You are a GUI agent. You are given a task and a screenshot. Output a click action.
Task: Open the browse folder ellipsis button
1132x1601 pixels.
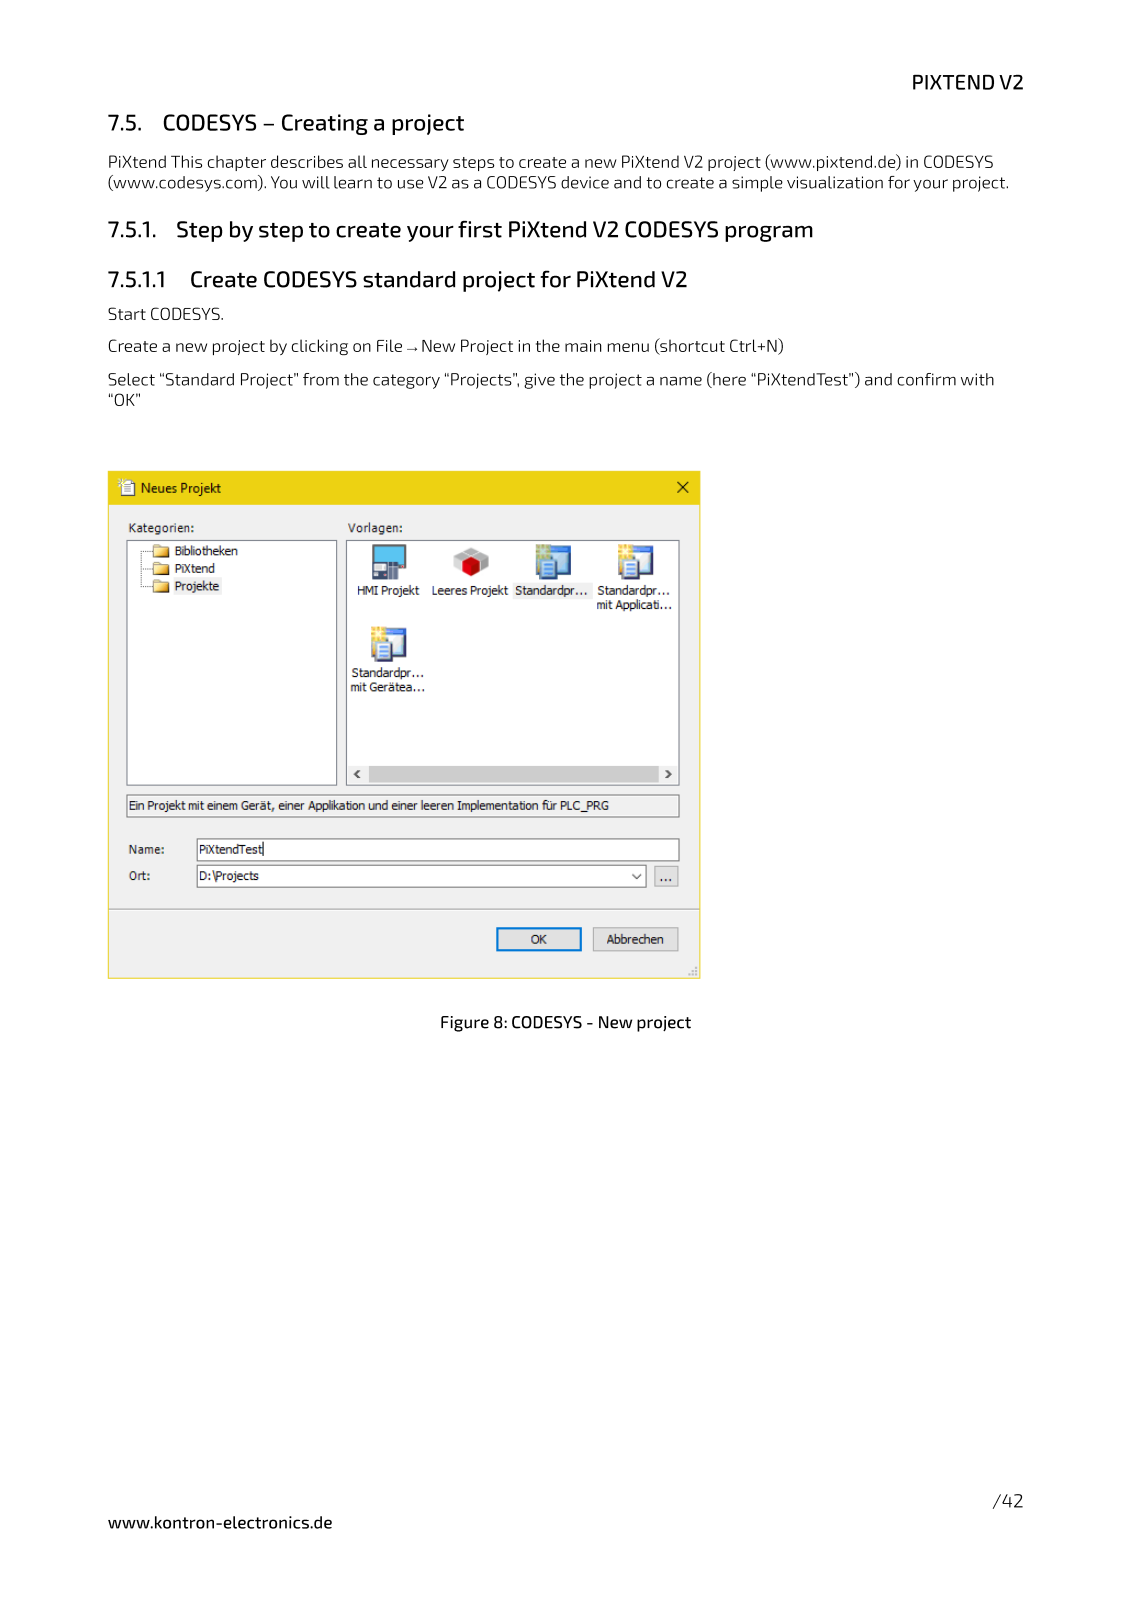666,877
